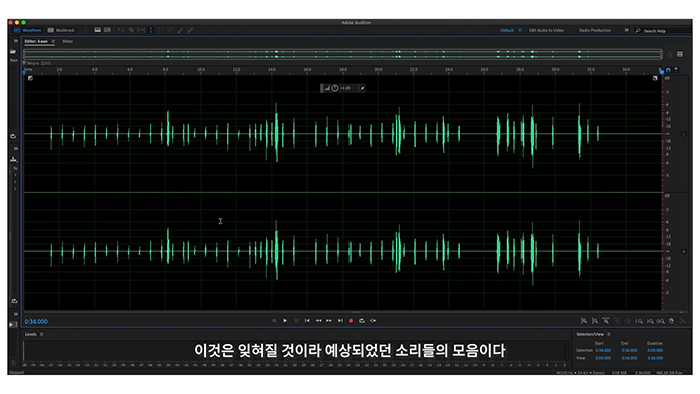The height and width of the screenshot is (394, 700).
Task: Choose Edit Audio to Video workspace
Action: pos(546,30)
